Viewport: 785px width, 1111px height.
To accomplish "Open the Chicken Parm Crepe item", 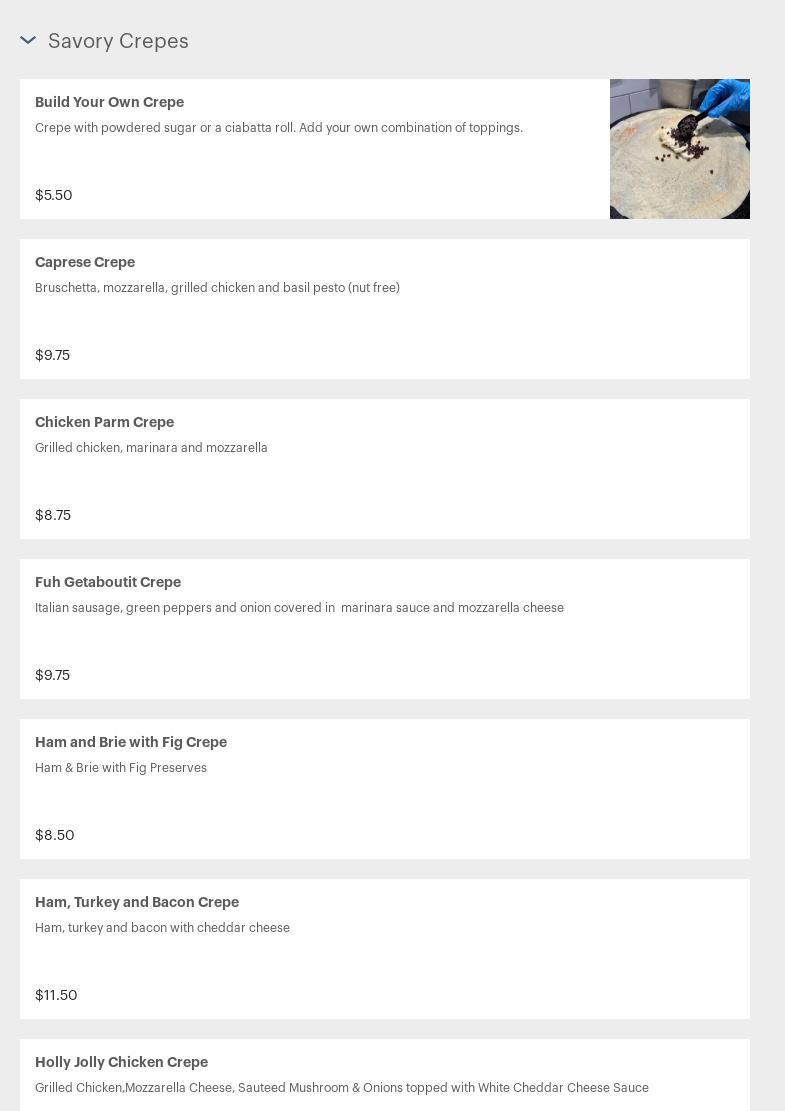I will [x=104, y=422].
